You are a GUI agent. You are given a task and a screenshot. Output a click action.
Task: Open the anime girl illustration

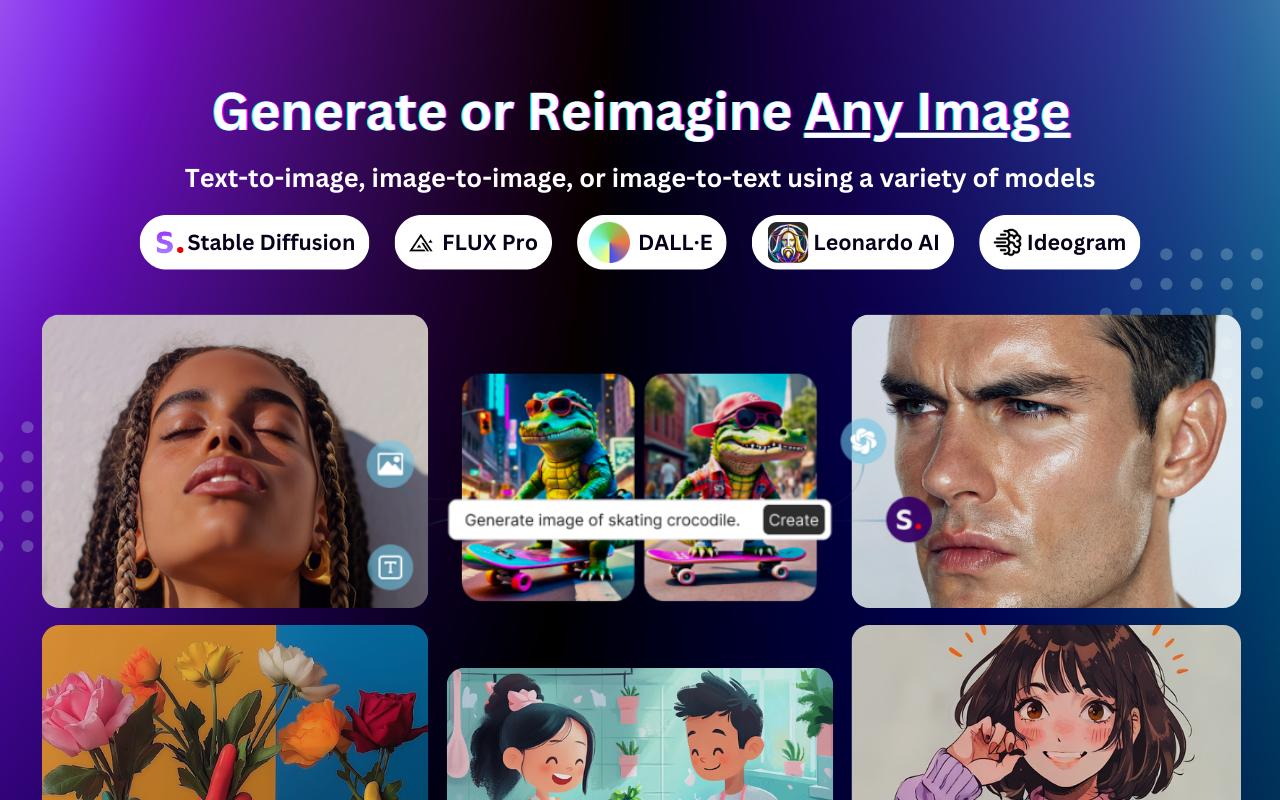click(x=1046, y=712)
